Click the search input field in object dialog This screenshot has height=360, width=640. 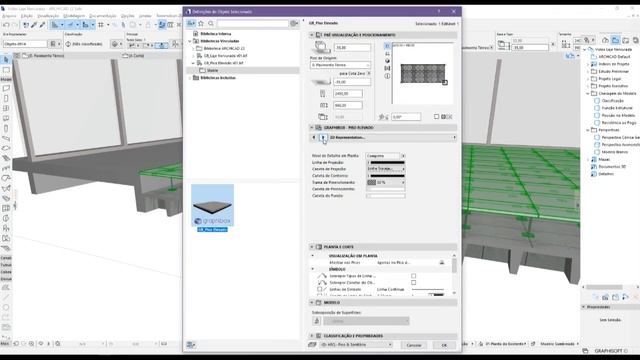252,24
